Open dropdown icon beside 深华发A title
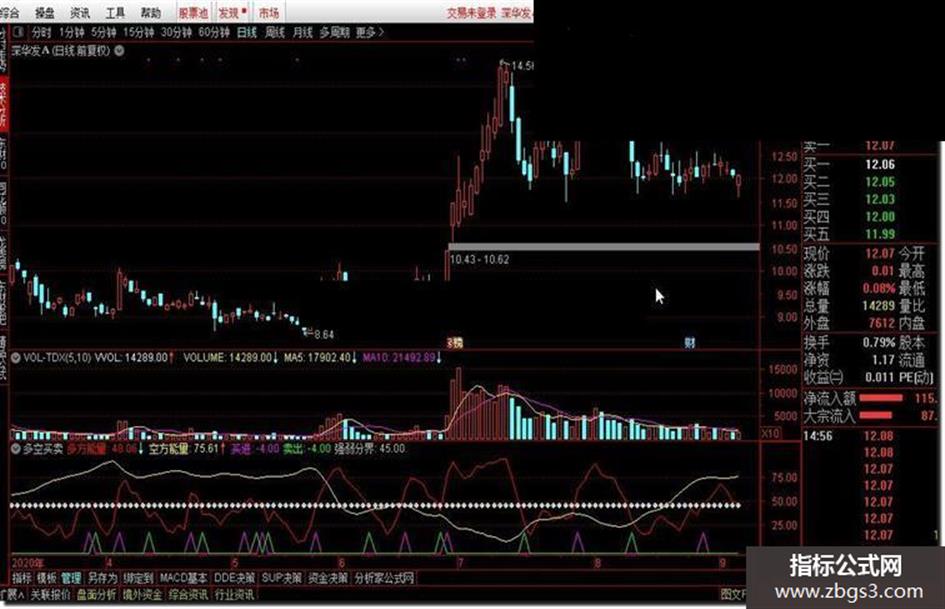Image resolution: width=945 pixels, height=609 pixels. point(119,51)
